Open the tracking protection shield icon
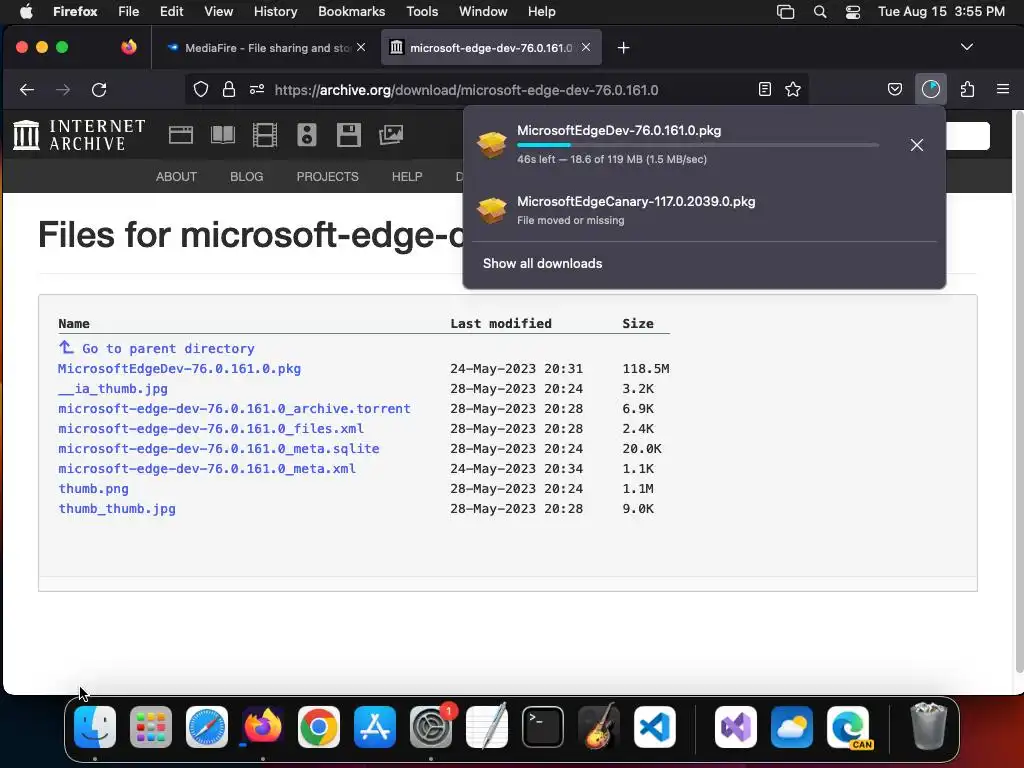The image size is (1024, 768). [x=201, y=89]
